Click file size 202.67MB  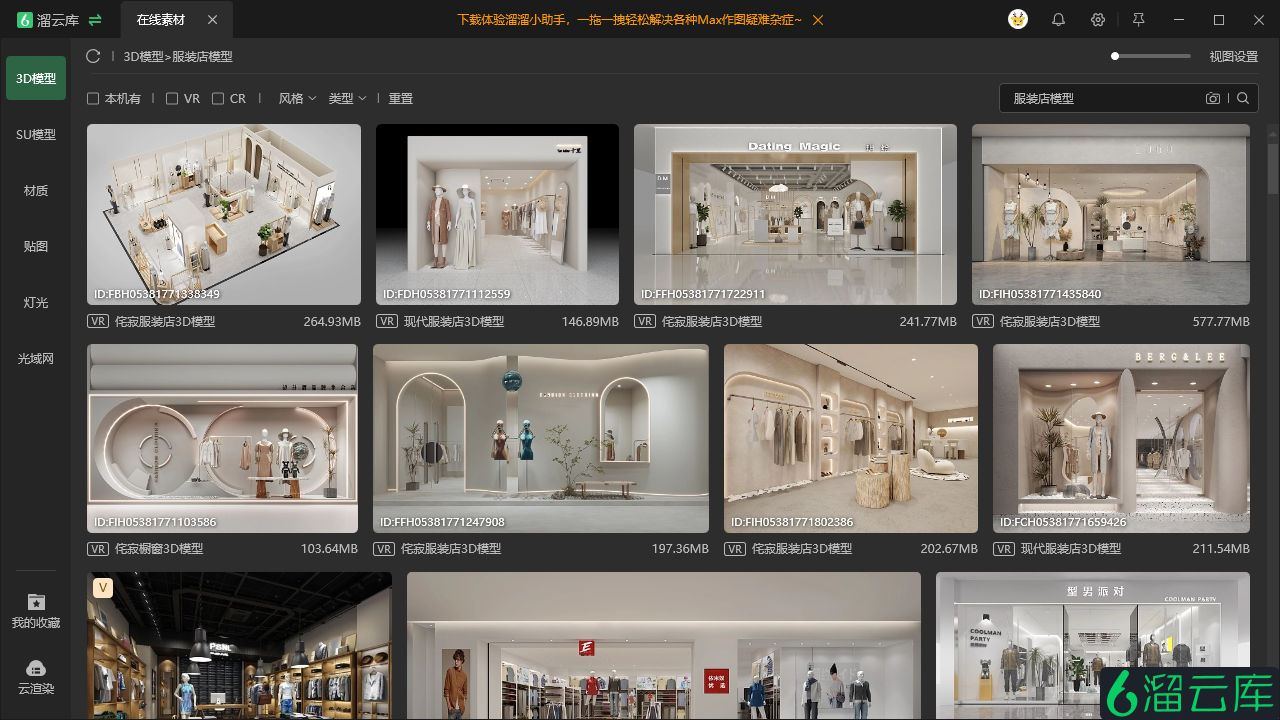[x=949, y=549]
